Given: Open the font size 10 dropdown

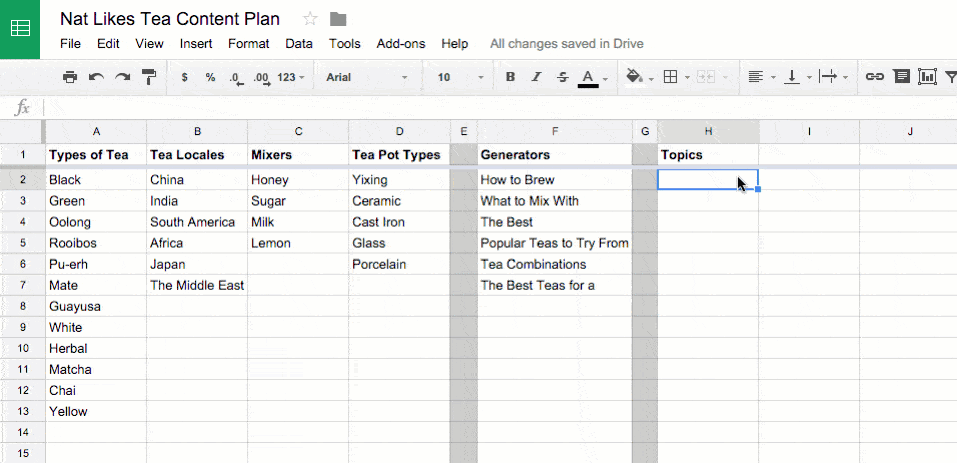Looking at the screenshot, I should pos(461,77).
